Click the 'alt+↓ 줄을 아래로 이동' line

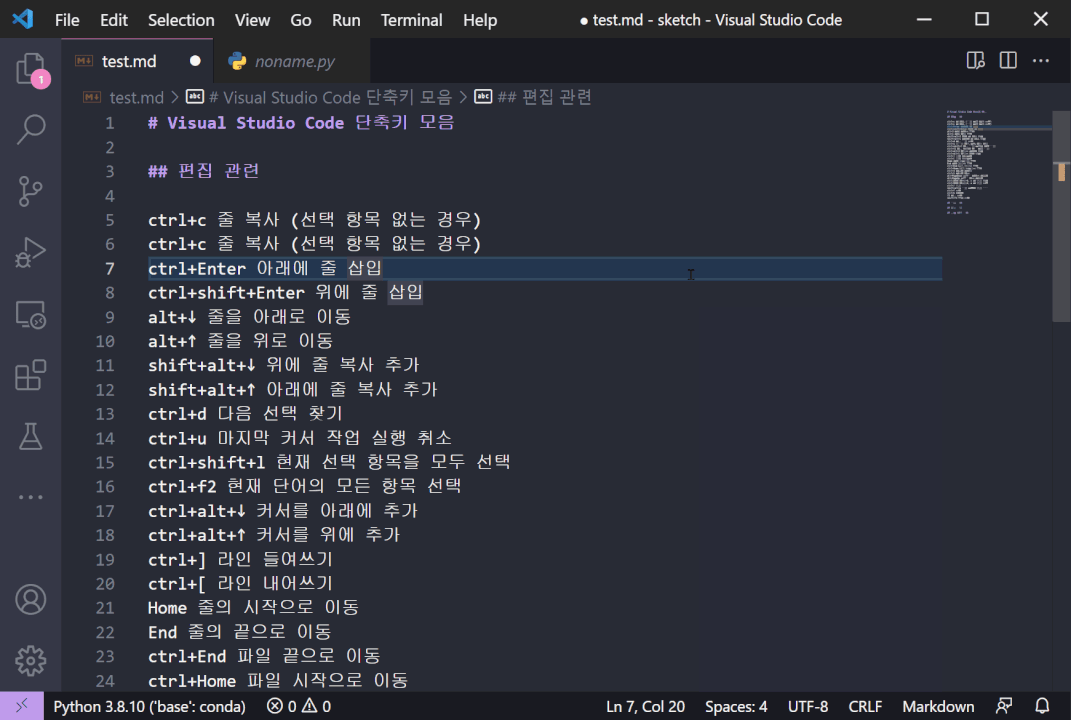click(x=249, y=317)
